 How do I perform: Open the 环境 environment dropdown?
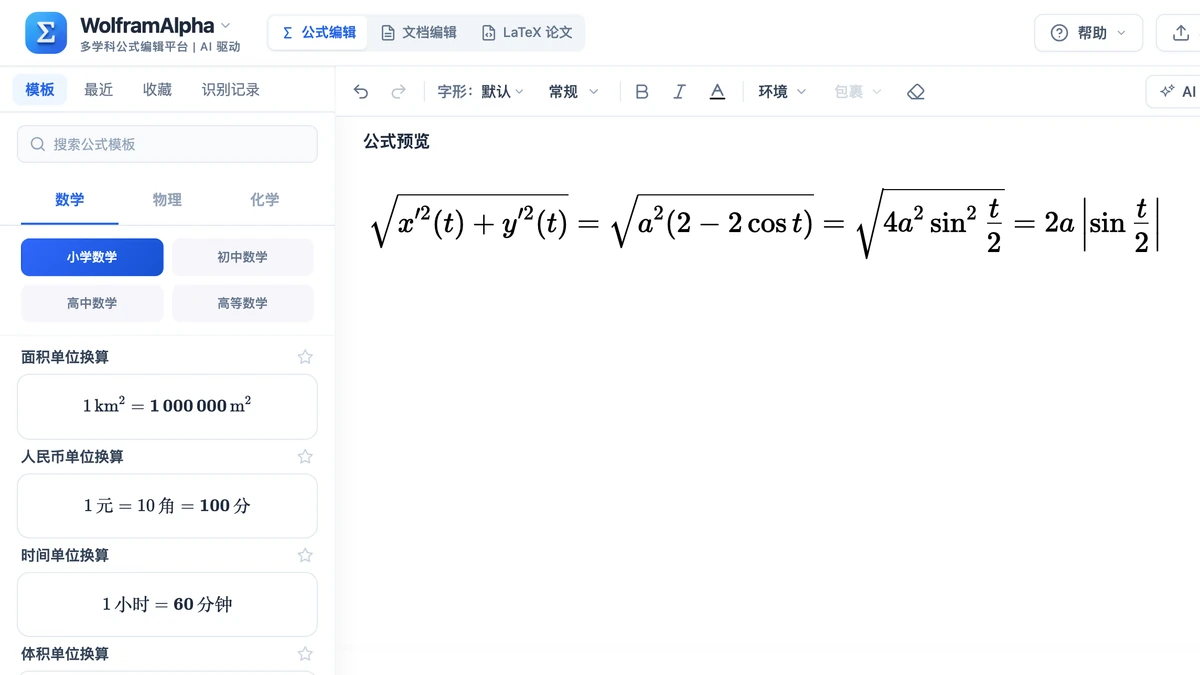click(x=782, y=92)
